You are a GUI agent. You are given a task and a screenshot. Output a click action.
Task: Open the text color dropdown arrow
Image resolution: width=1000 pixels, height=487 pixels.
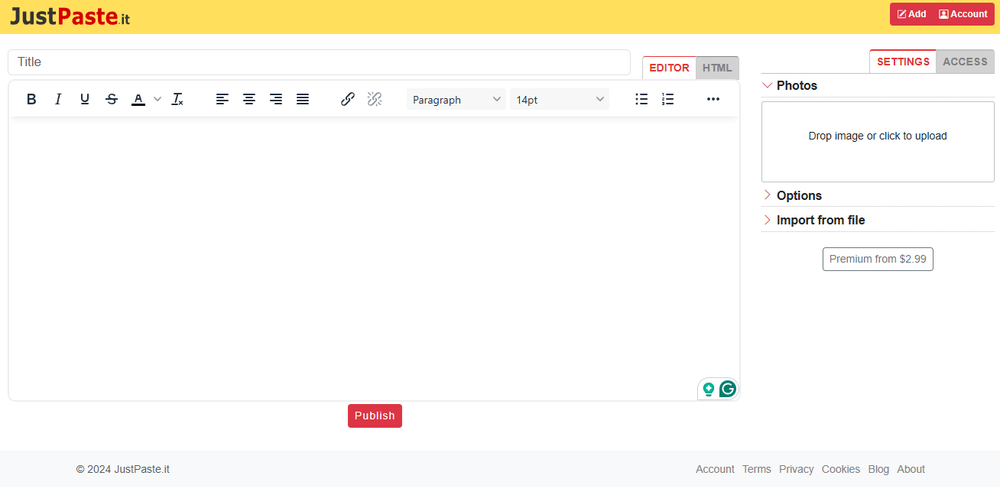[x=158, y=99]
